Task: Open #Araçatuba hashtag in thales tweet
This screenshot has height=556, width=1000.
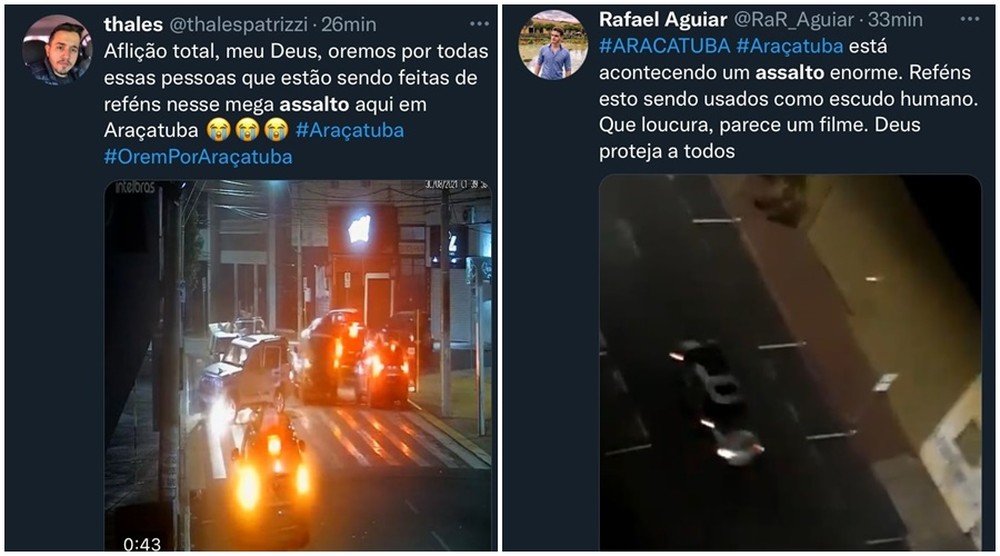Action: [x=349, y=130]
